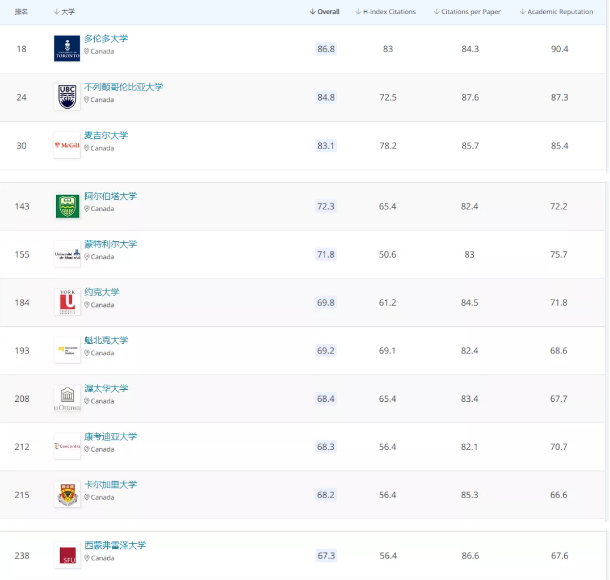This screenshot has height=580, width=610.
Task: Click the uOttawa building logo
Action: point(67,399)
